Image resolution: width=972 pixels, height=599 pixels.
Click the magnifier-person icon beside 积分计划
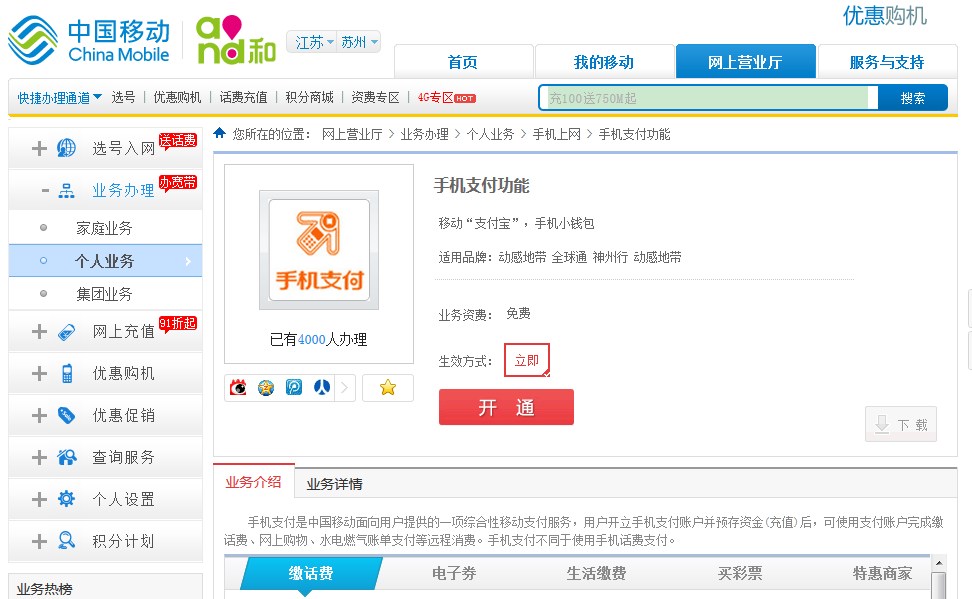[66, 541]
